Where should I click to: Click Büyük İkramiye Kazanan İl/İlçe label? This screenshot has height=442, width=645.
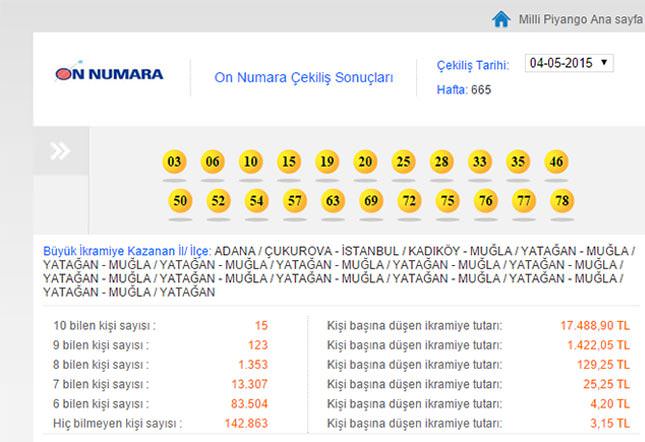[127, 251]
